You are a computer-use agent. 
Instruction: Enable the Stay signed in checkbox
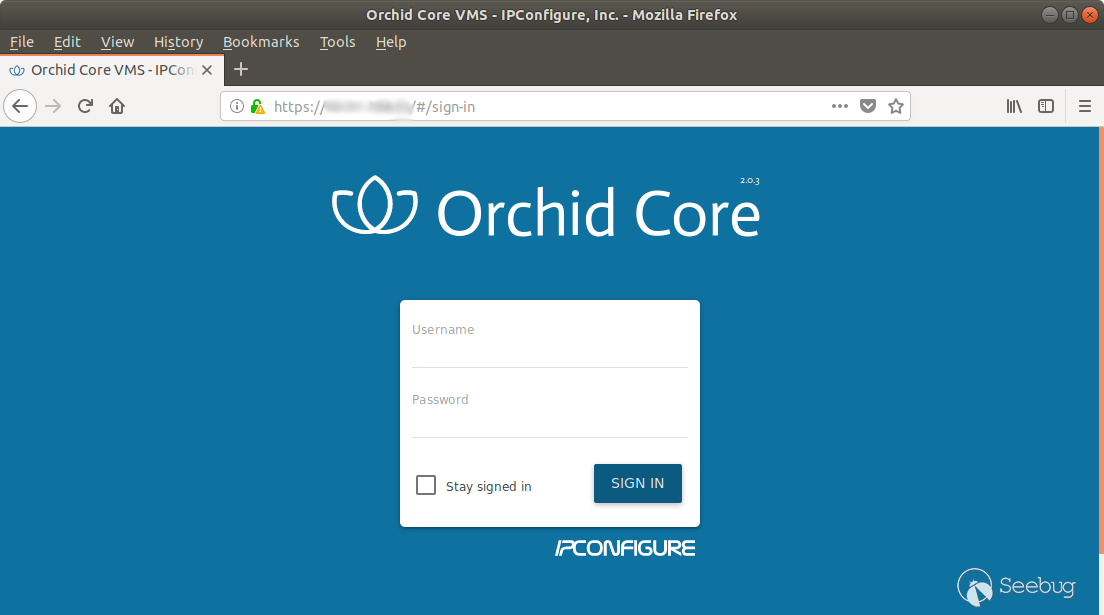tap(425, 485)
